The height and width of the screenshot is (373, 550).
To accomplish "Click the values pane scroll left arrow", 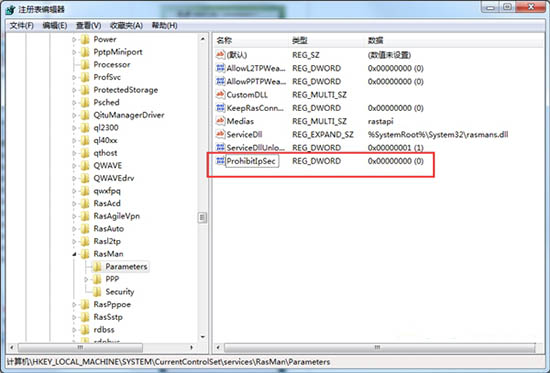I will pos(218,347).
